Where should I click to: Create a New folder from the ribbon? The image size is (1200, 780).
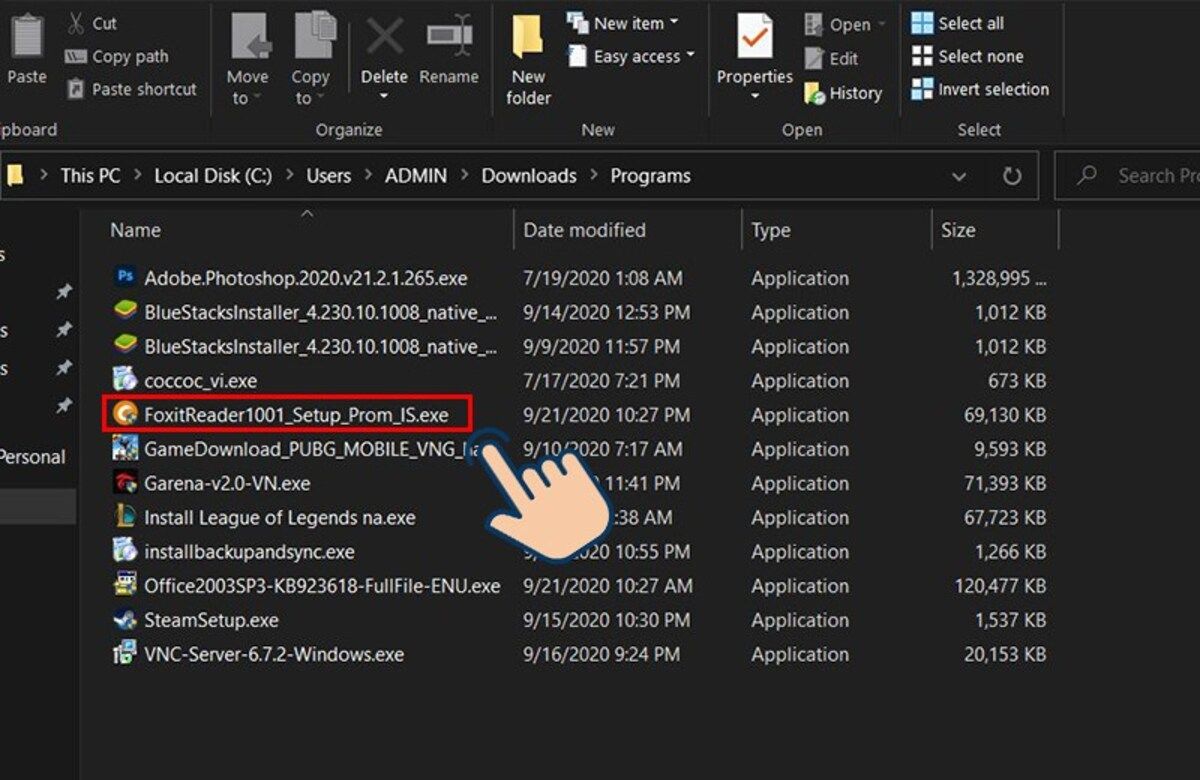pyautogui.click(x=528, y=62)
